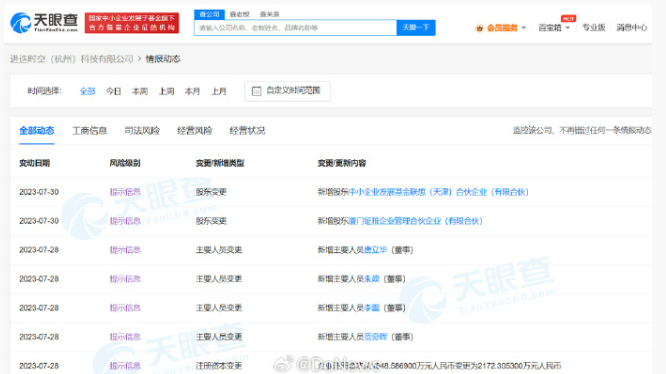Switch to the 经营状况 tab
Screen dimensions: 666x374
(247, 131)
